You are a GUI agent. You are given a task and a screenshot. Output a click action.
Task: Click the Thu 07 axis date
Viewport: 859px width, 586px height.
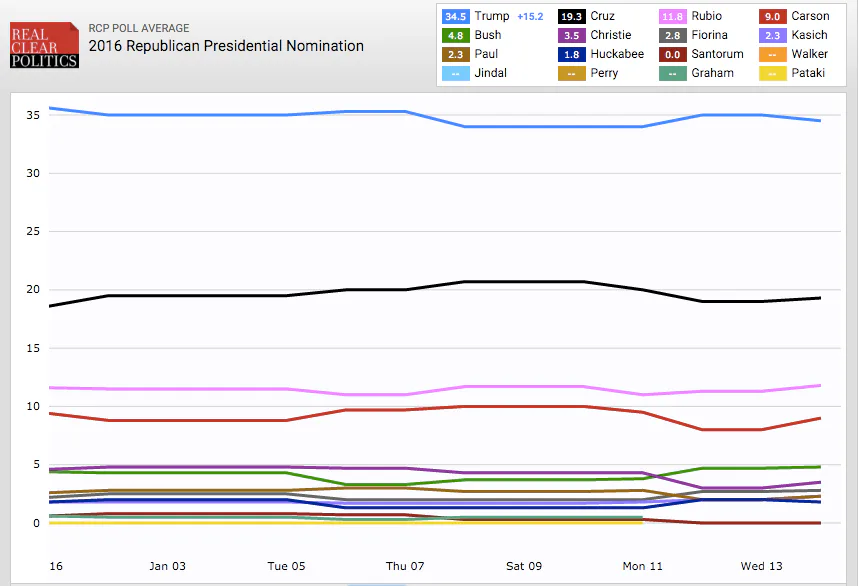coord(405,566)
